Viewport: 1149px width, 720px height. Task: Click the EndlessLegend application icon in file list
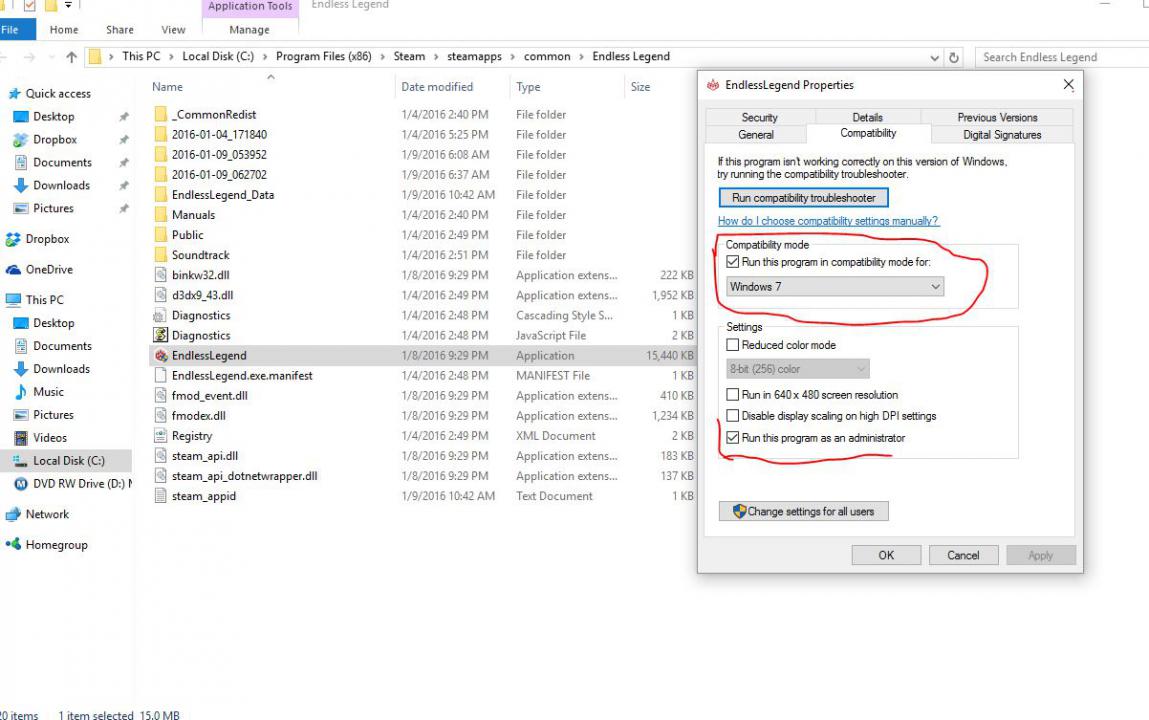click(x=161, y=356)
